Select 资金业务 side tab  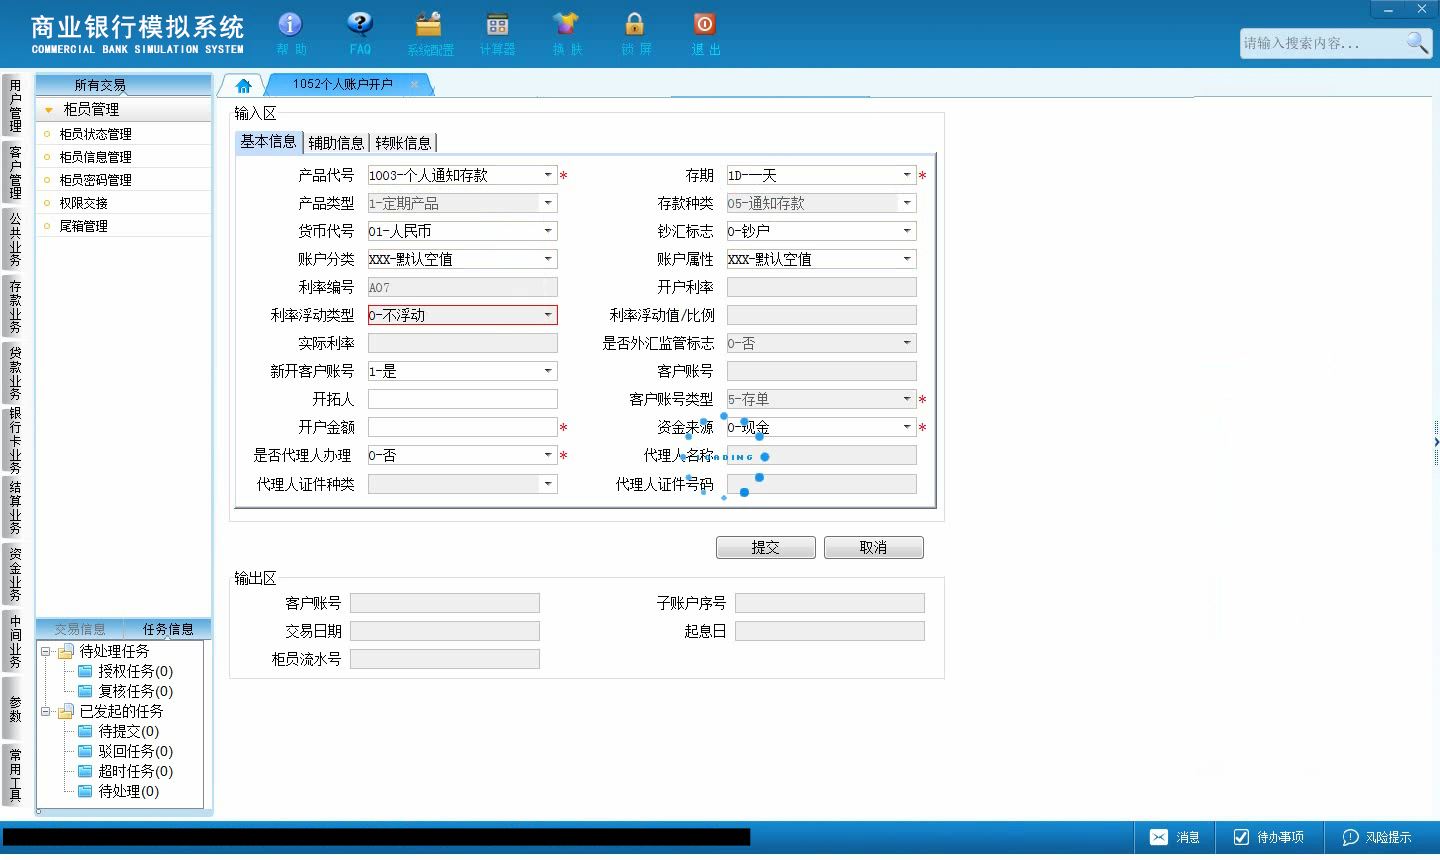pos(15,574)
